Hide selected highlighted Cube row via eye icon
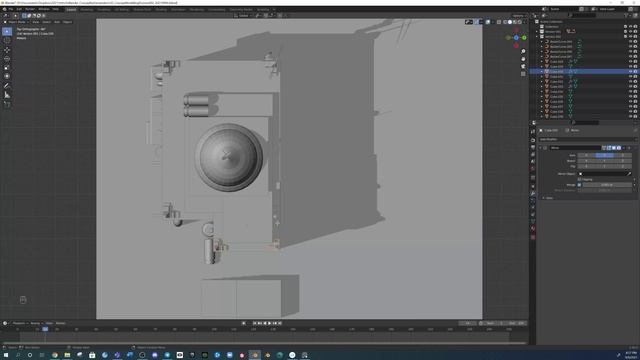The height and width of the screenshot is (360, 640). click(x=630, y=71)
